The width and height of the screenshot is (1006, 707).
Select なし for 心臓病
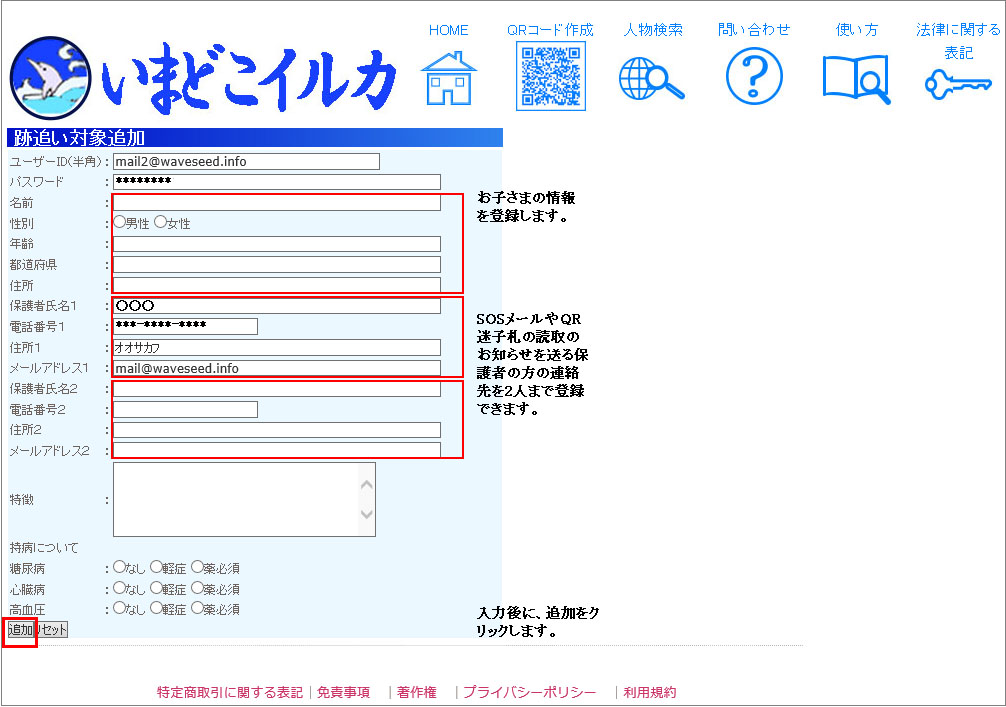tap(119, 588)
